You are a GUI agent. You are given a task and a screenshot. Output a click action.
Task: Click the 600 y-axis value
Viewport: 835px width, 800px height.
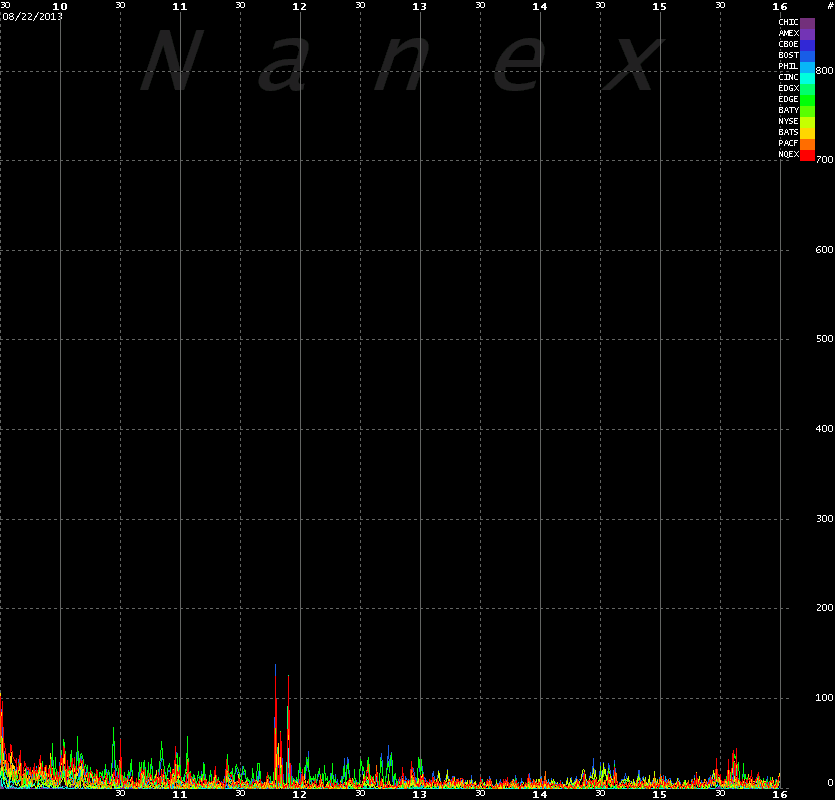pos(824,250)
